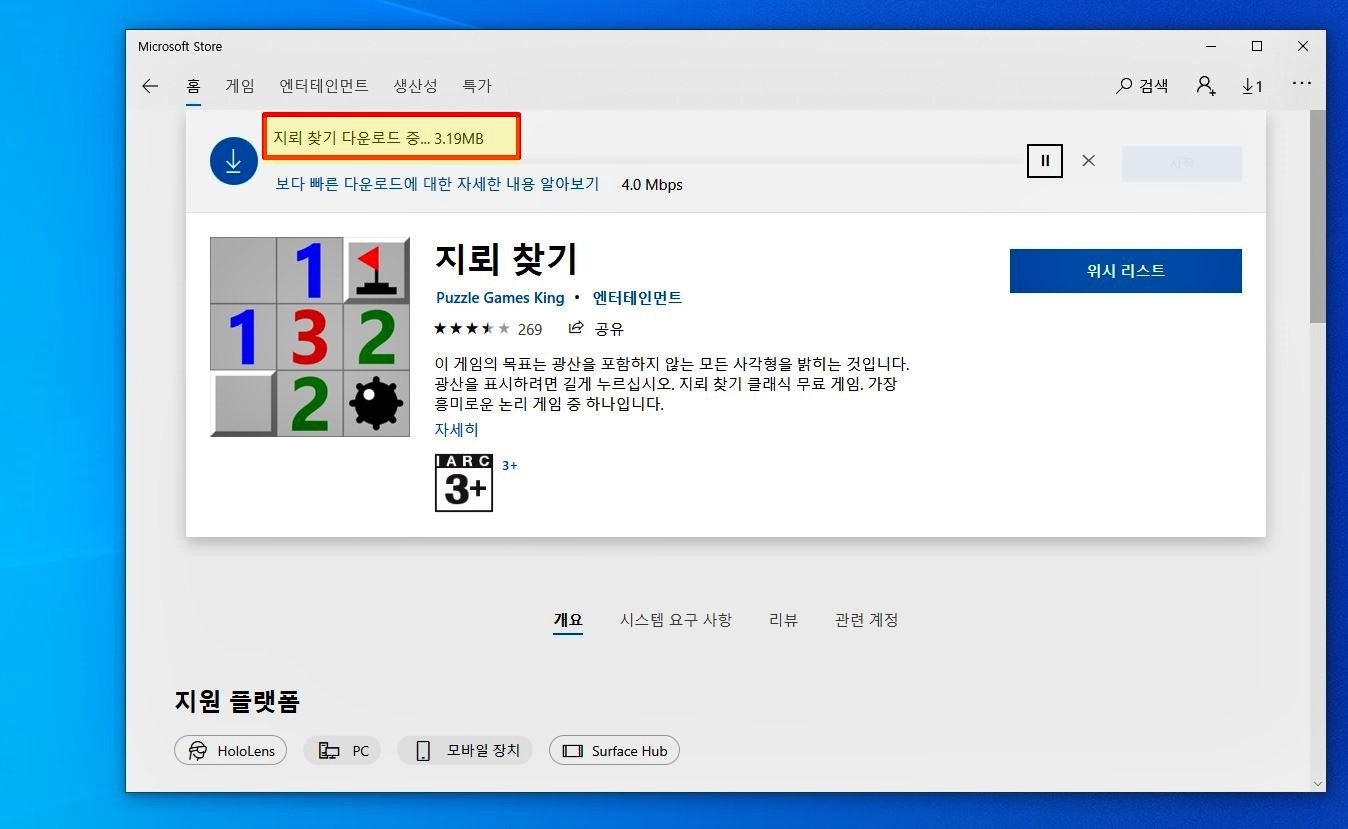The width and height of the screenshot is (1348, 829).
Task: Click the 지뢰 찾기 app title
Action: coord(506,259)
